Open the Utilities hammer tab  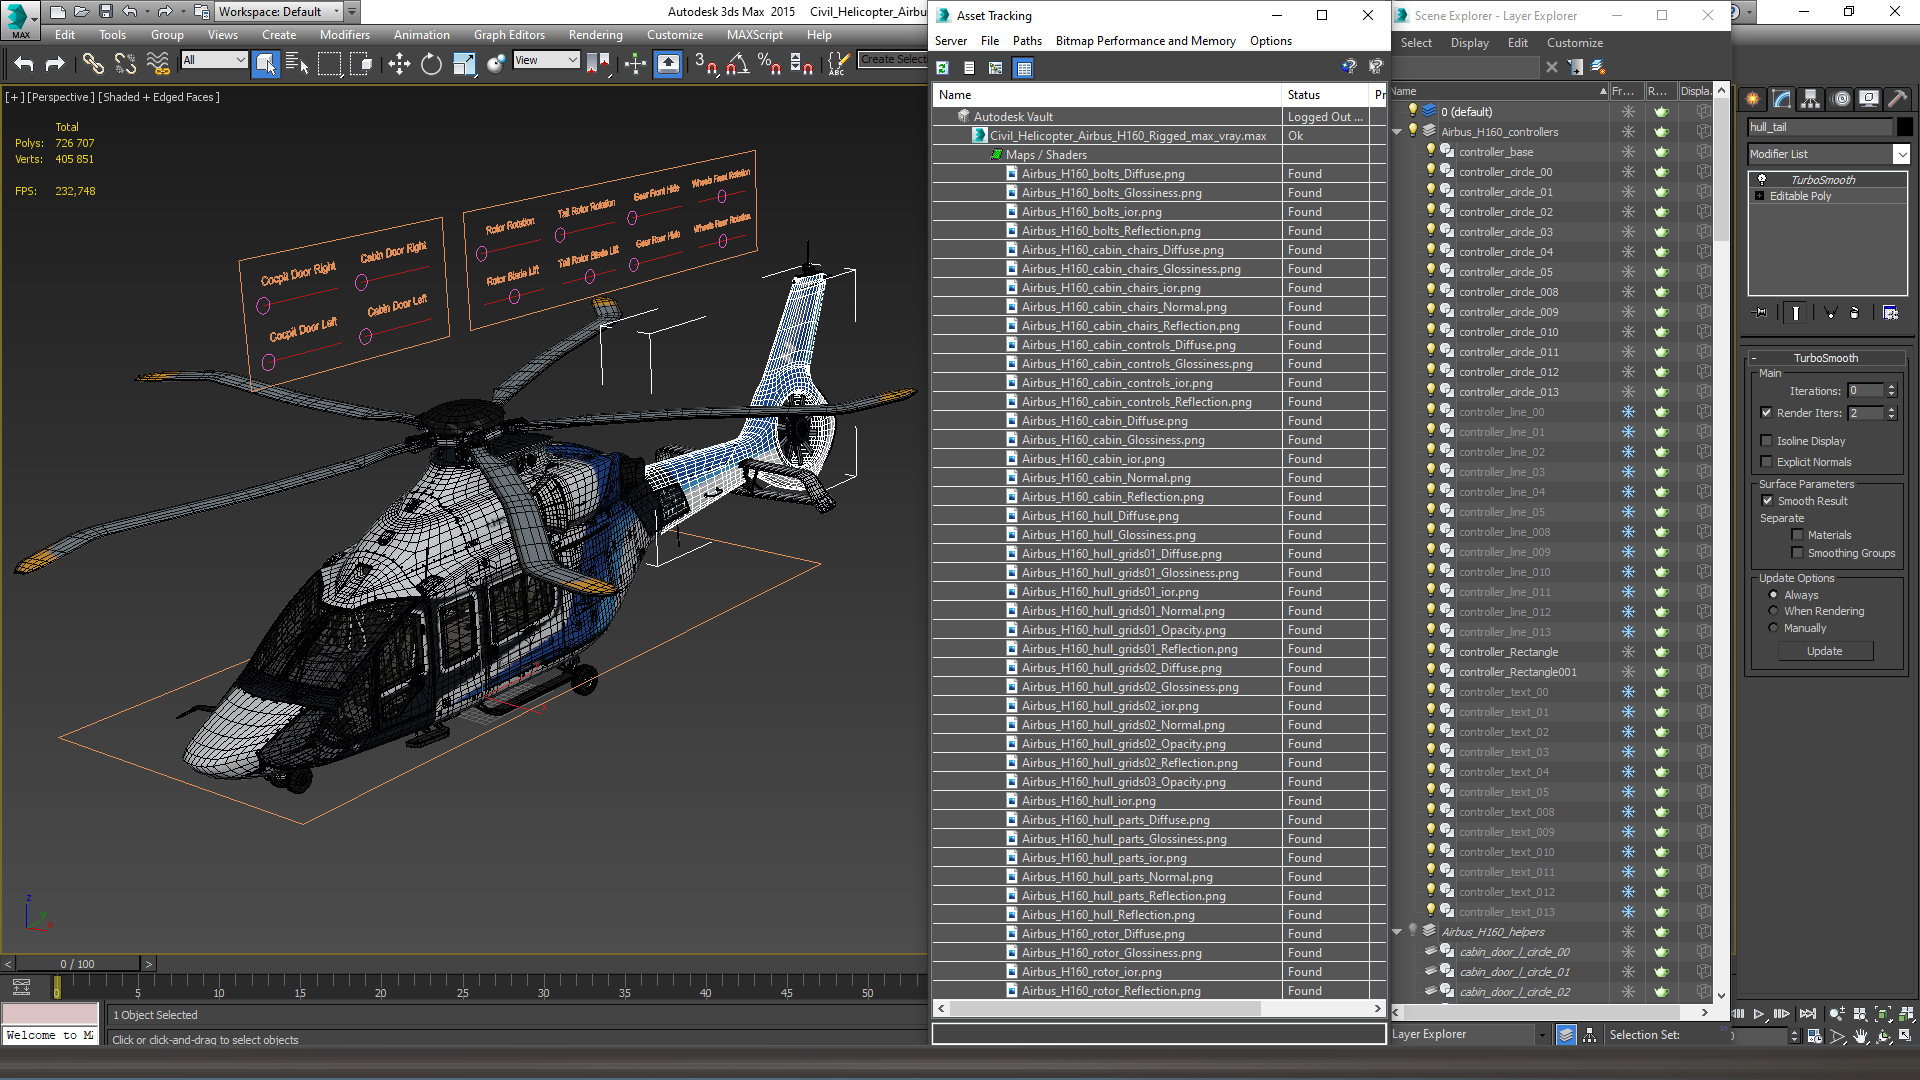(1898, 98)
